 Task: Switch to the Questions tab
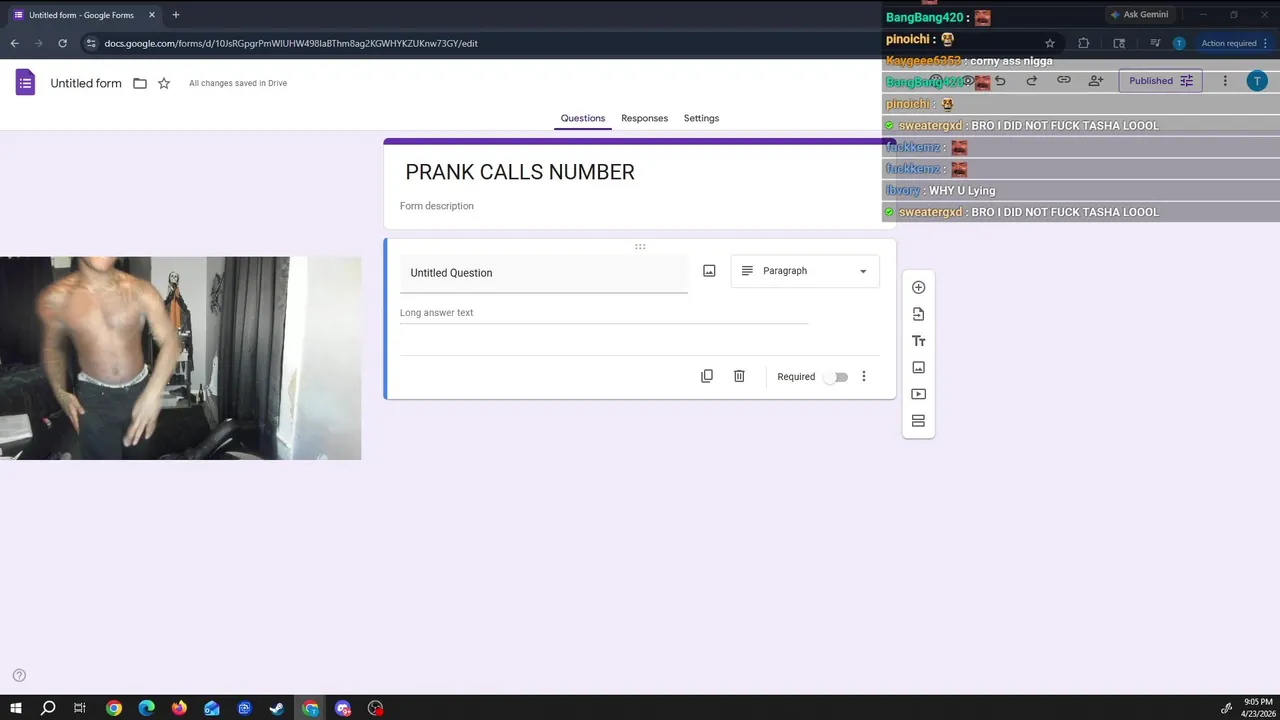pos(583,118)
